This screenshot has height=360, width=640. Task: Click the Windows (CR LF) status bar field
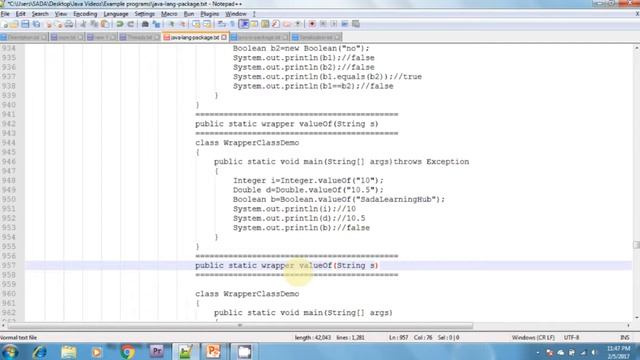coord(533,338)
